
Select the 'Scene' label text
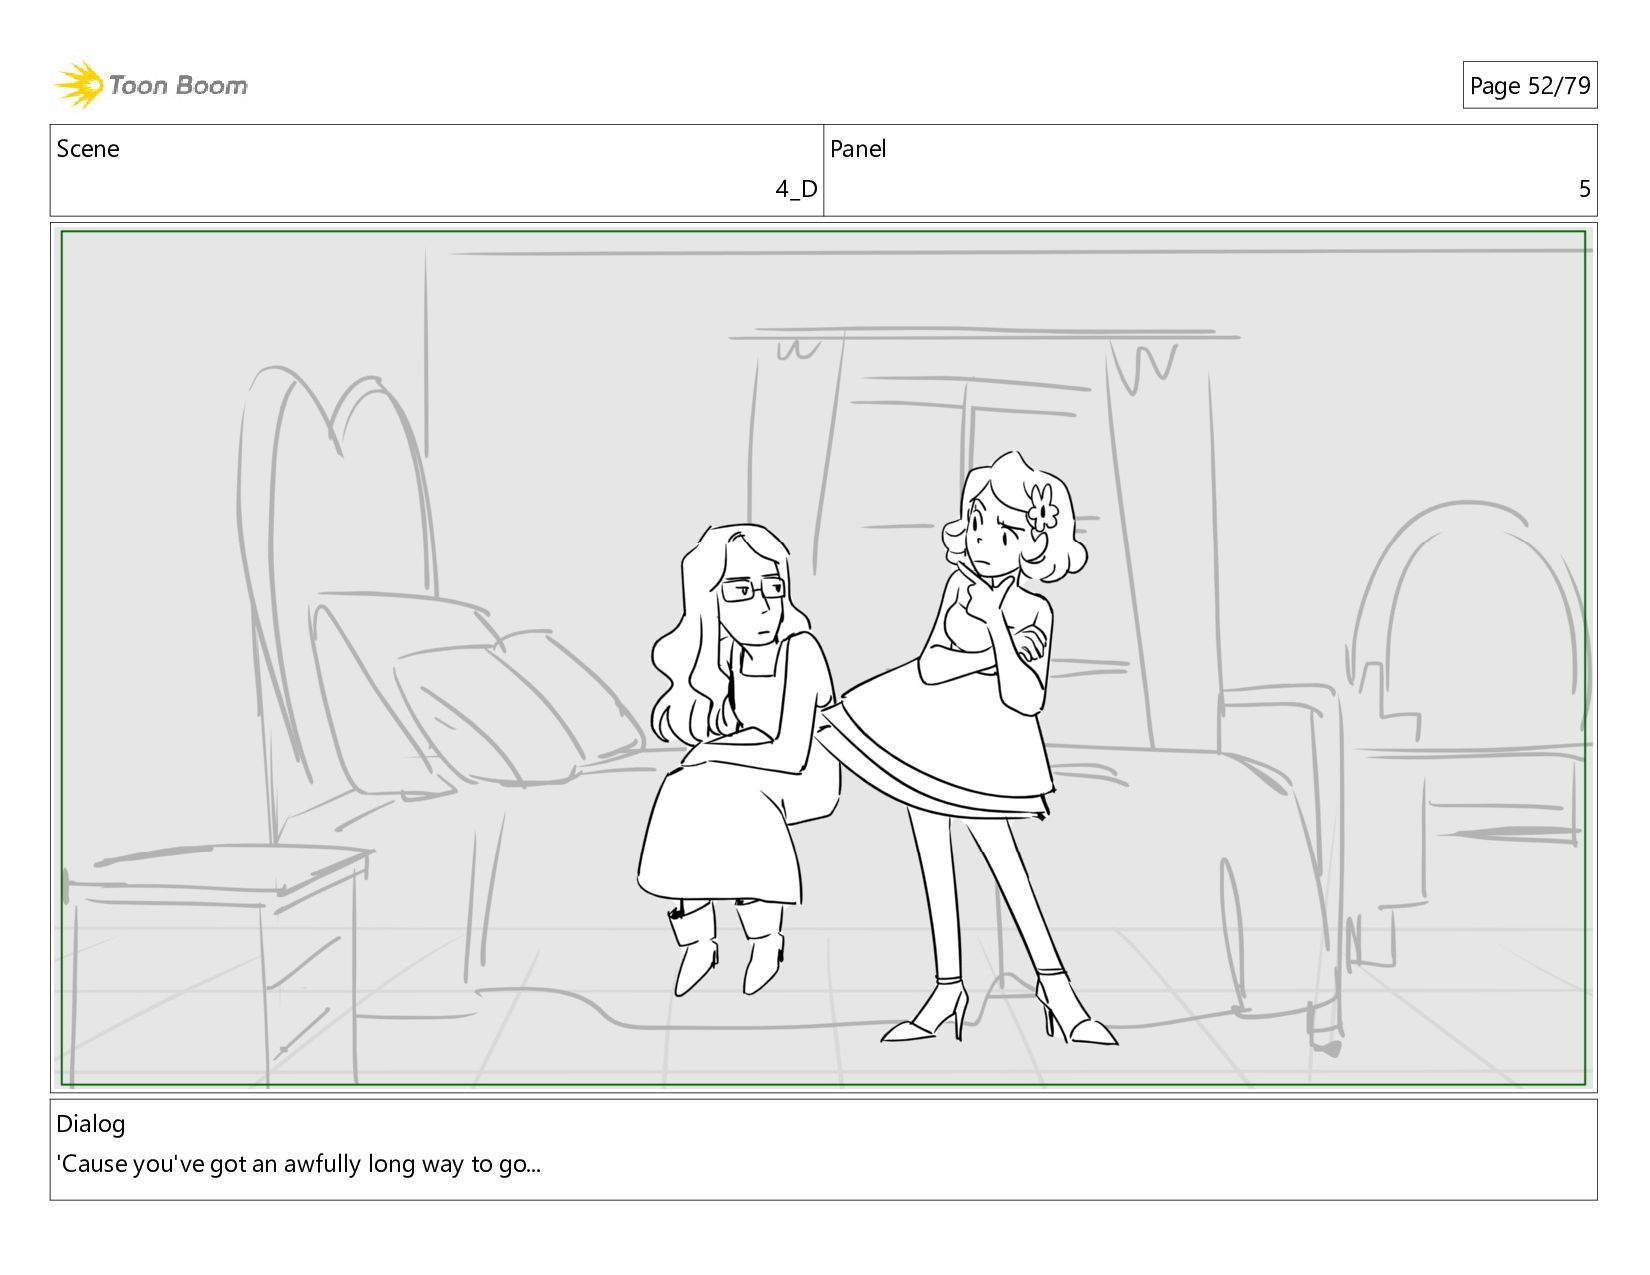88,149
